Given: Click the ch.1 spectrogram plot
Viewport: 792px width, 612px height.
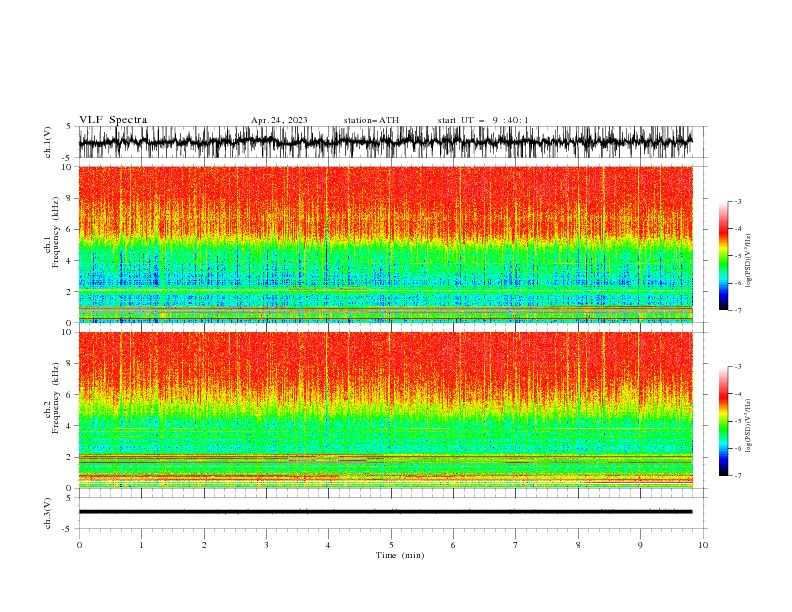Looking at the screenshot, I should (x=385, y=244).
